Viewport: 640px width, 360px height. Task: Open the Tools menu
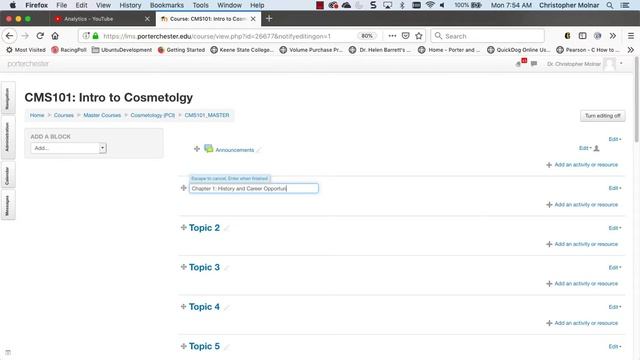coord(200,5)
